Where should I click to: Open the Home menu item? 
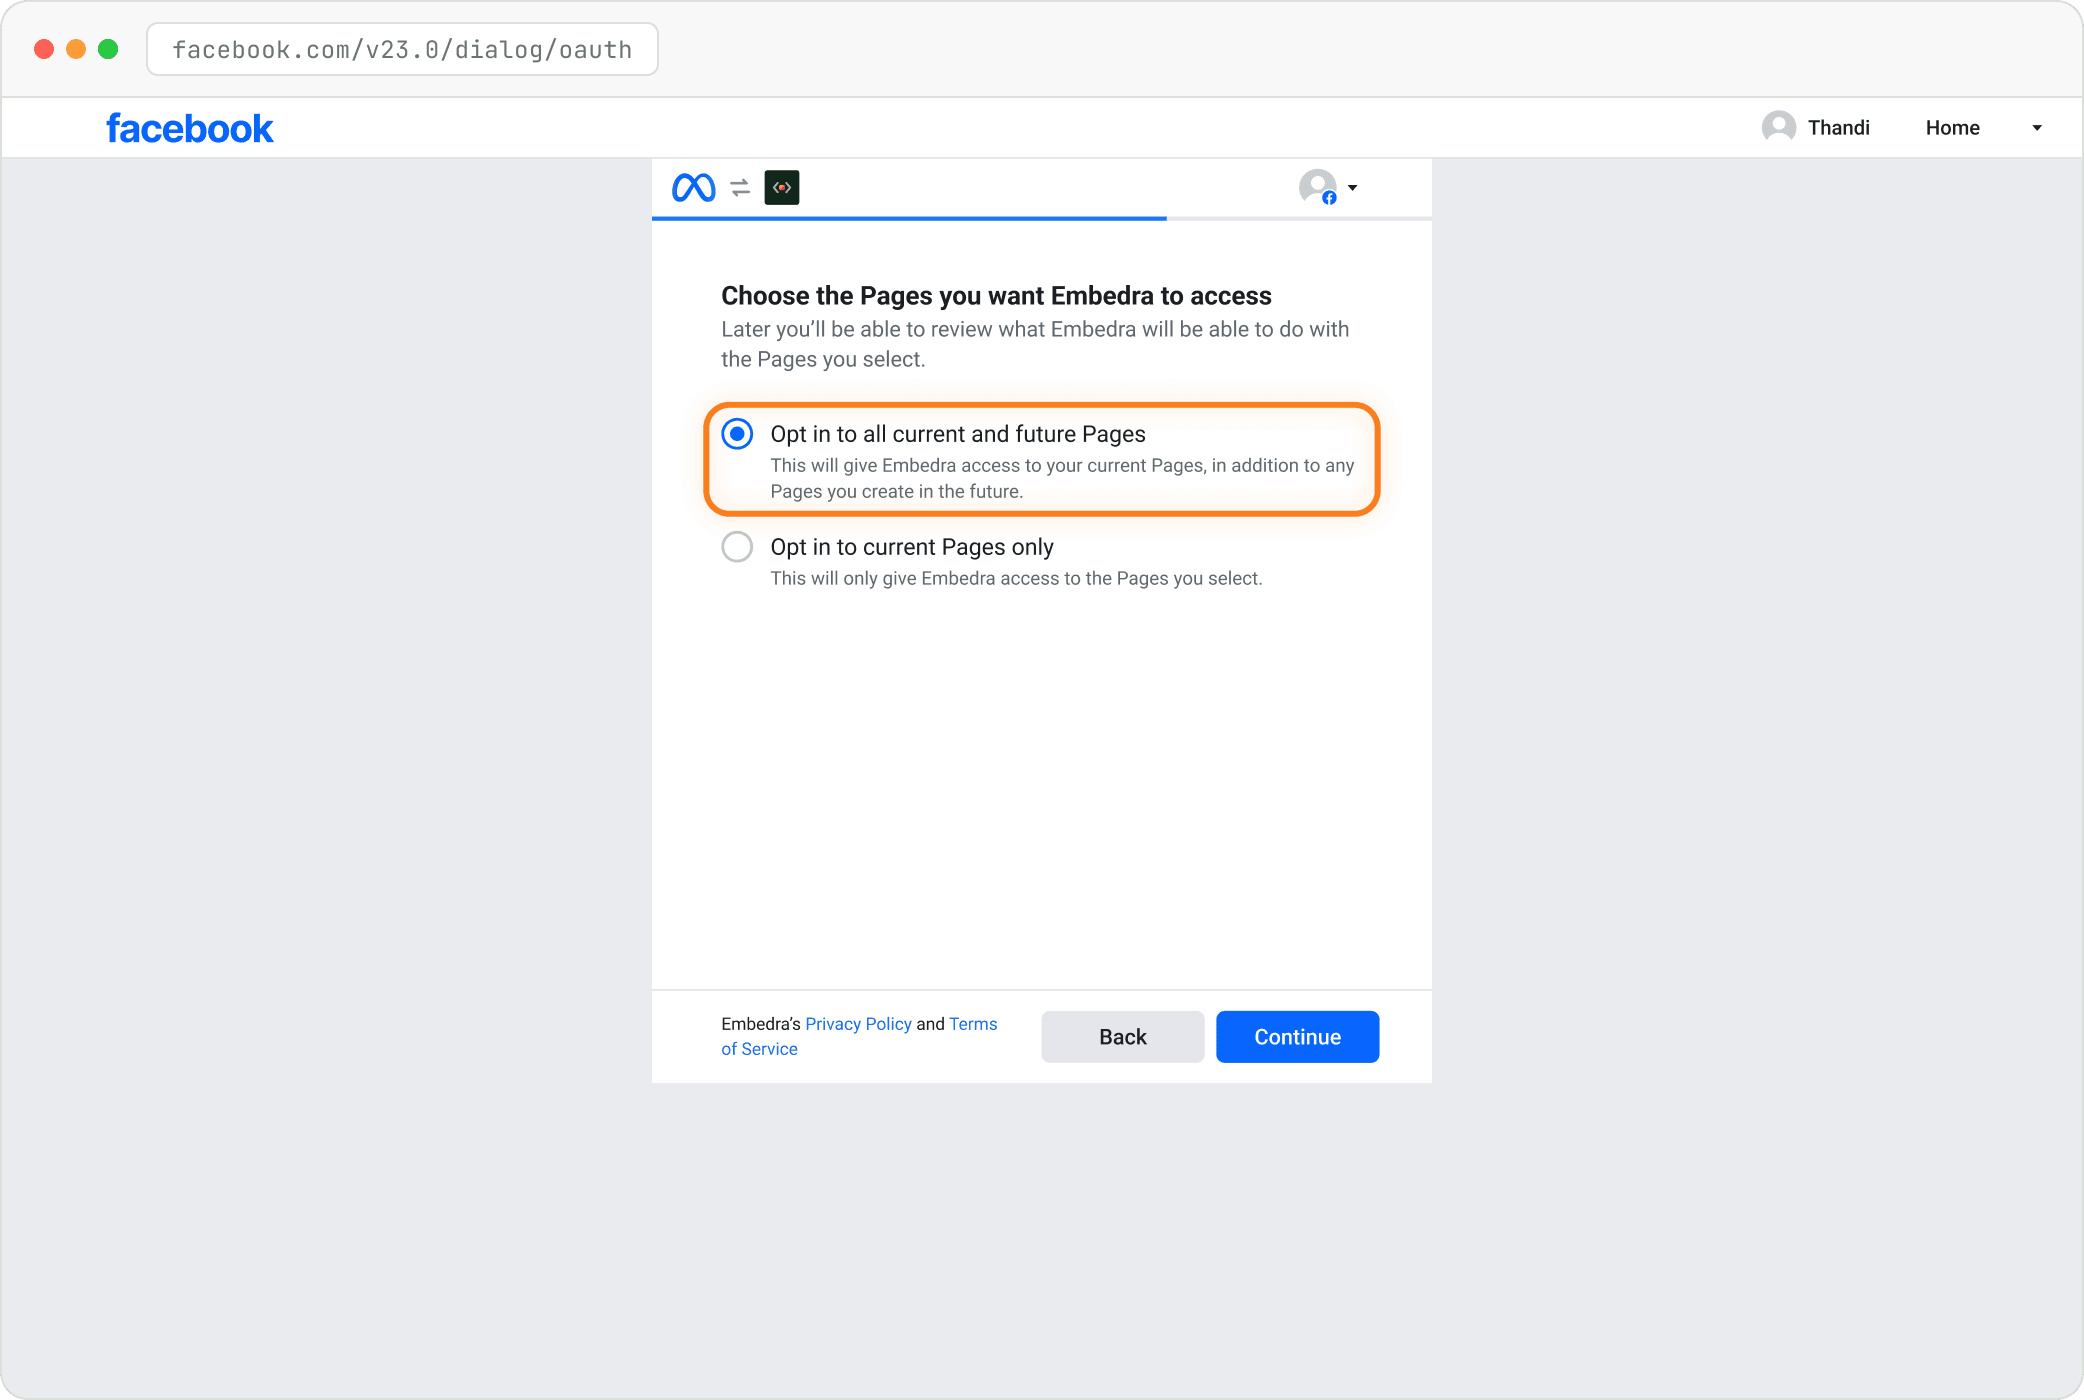pyautogui.click(x=1952, y=128)
